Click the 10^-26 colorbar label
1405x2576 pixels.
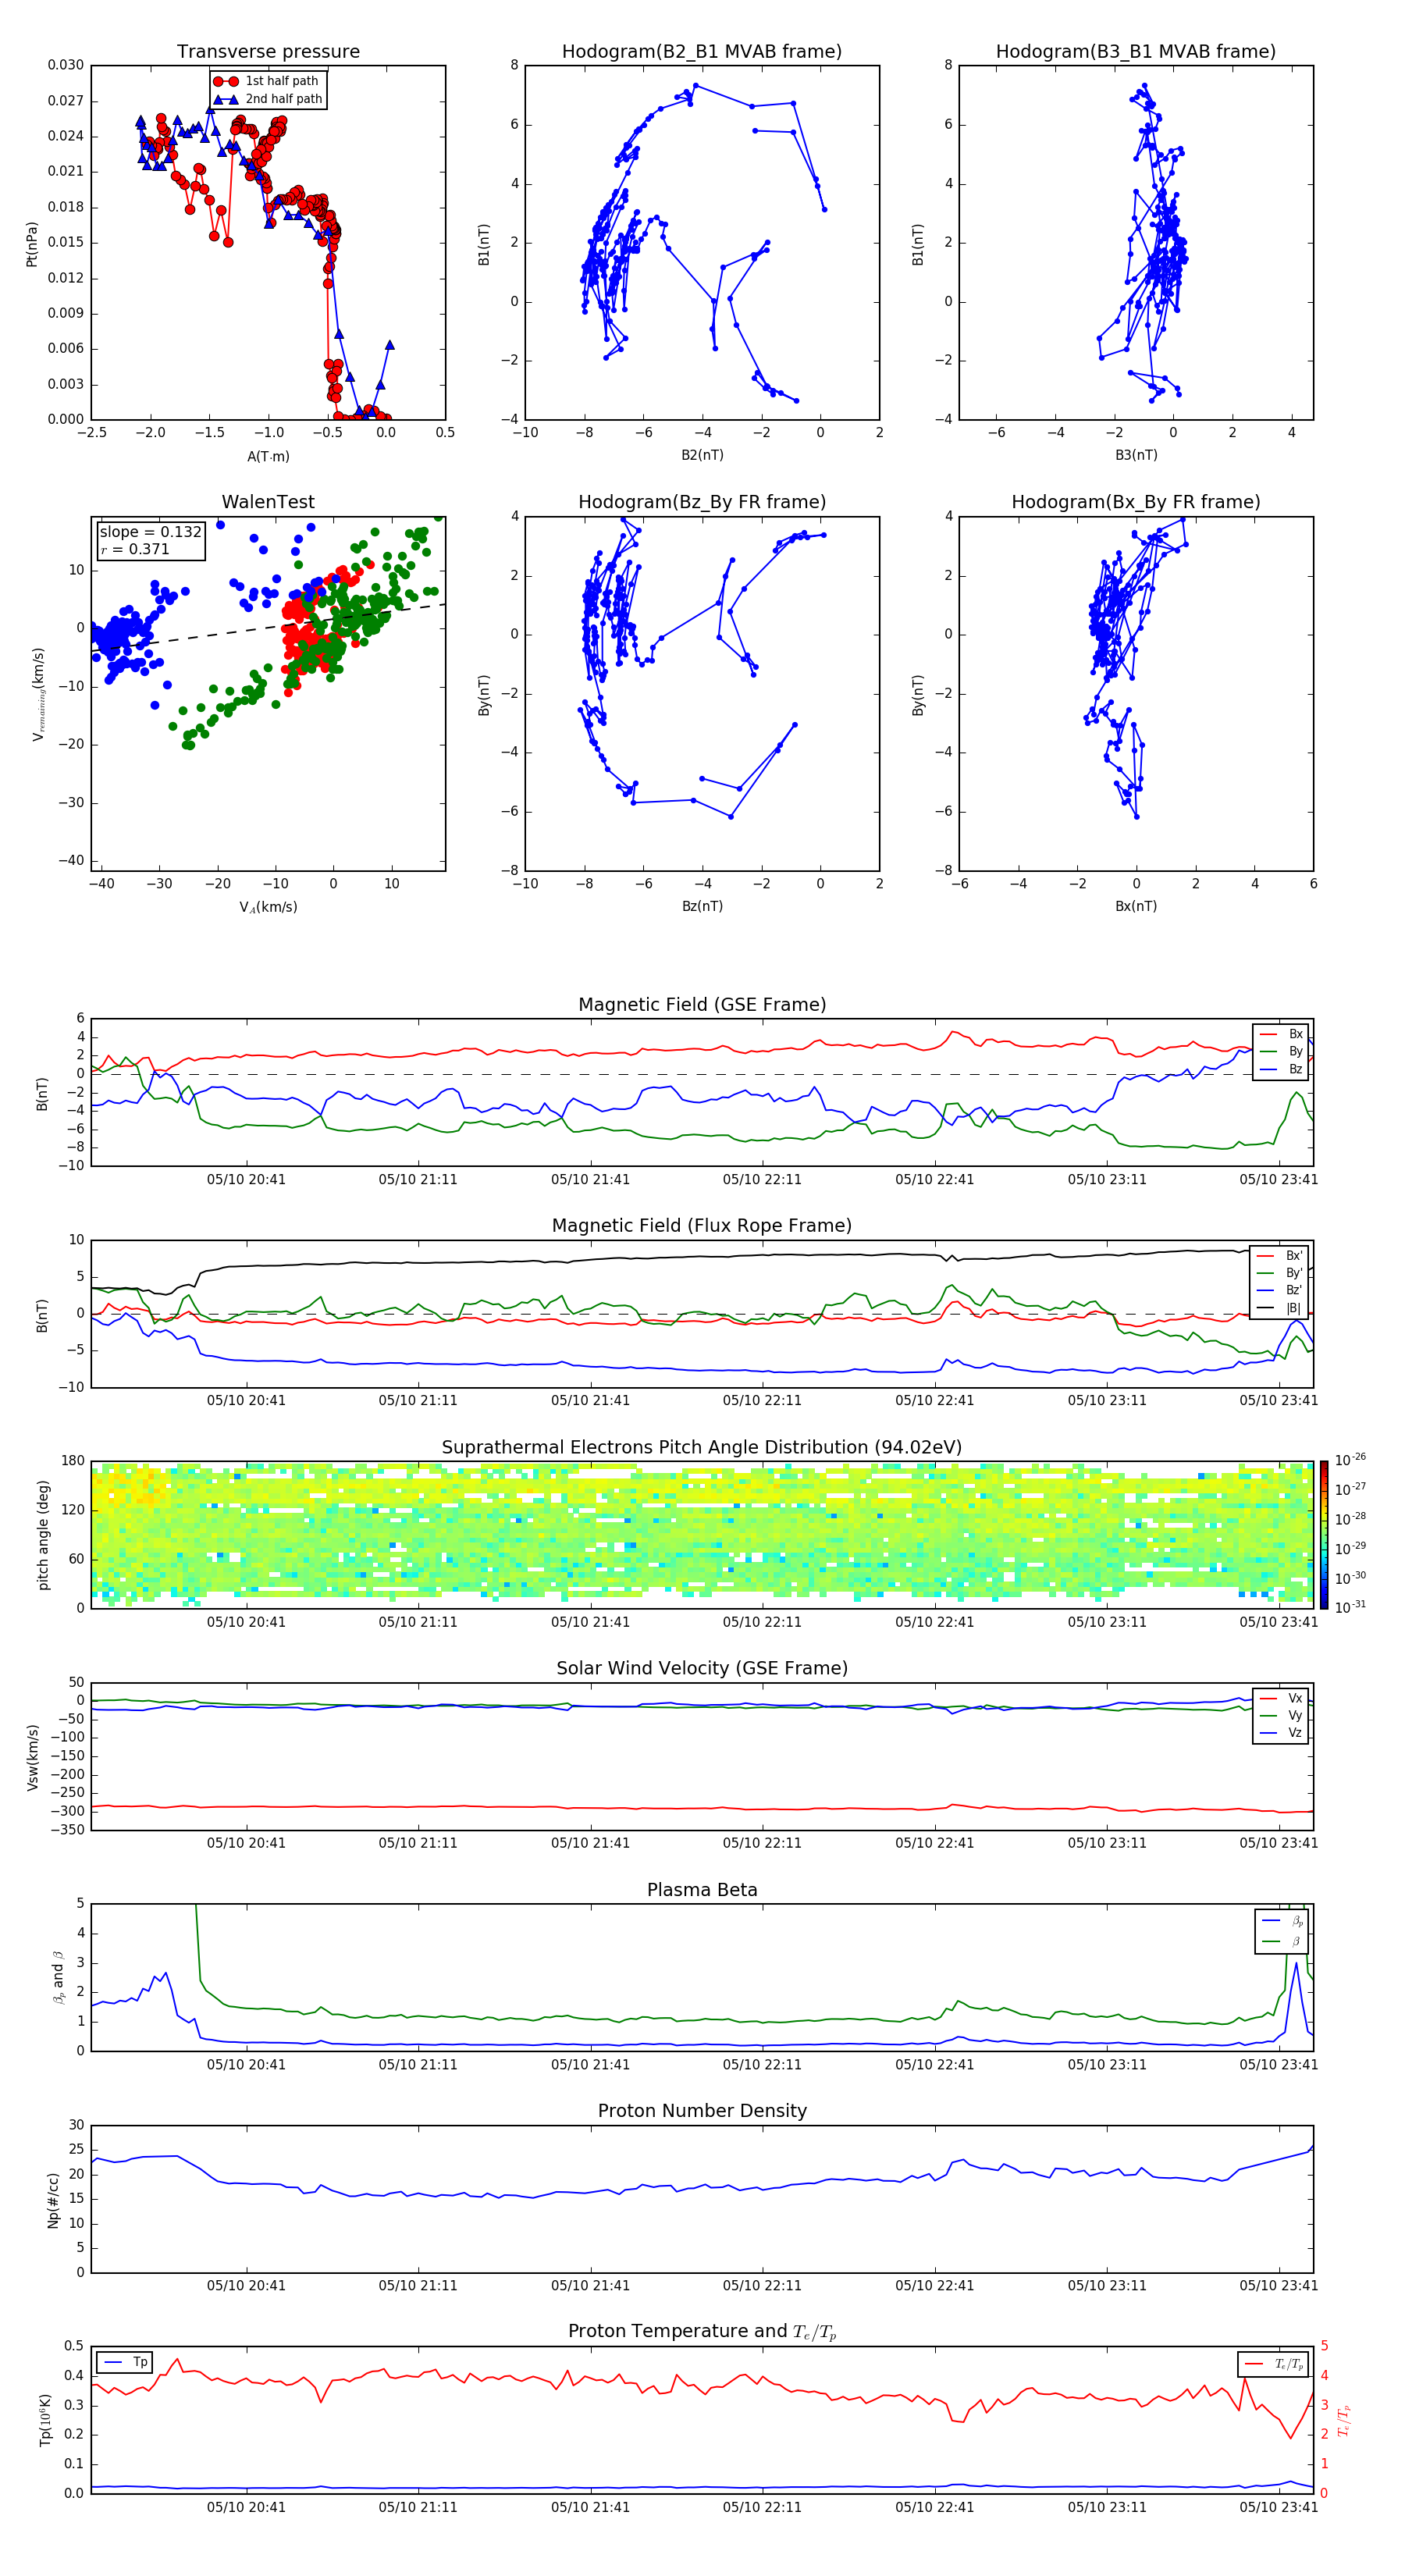tap(1350, 1460)
